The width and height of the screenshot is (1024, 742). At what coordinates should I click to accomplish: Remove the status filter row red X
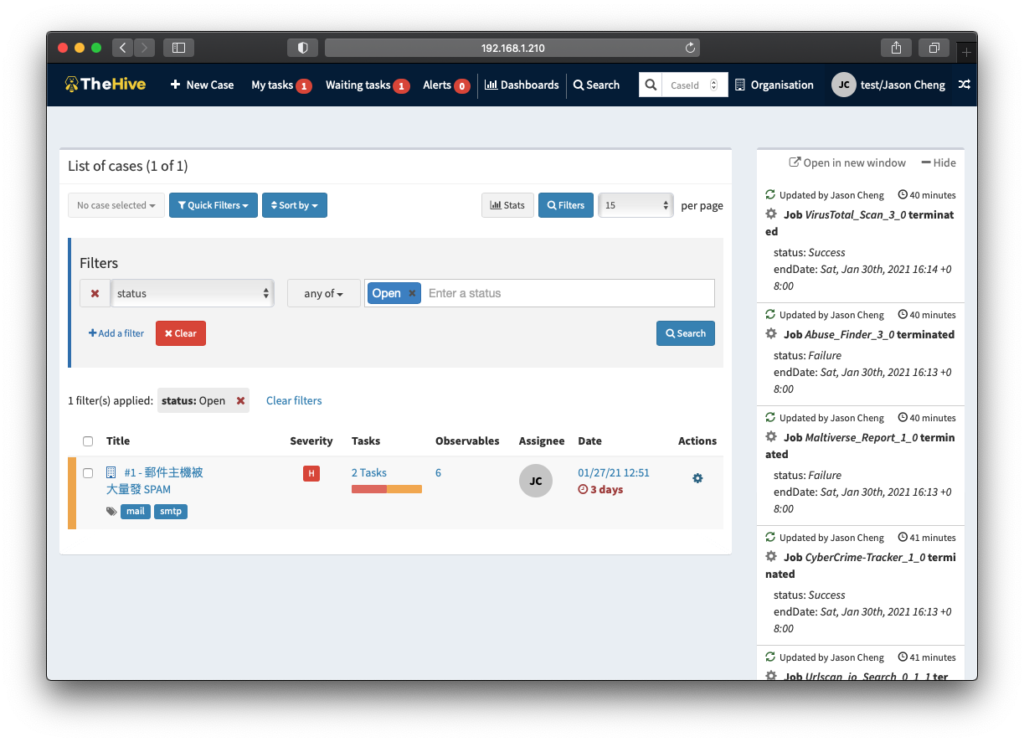point(95,293)
